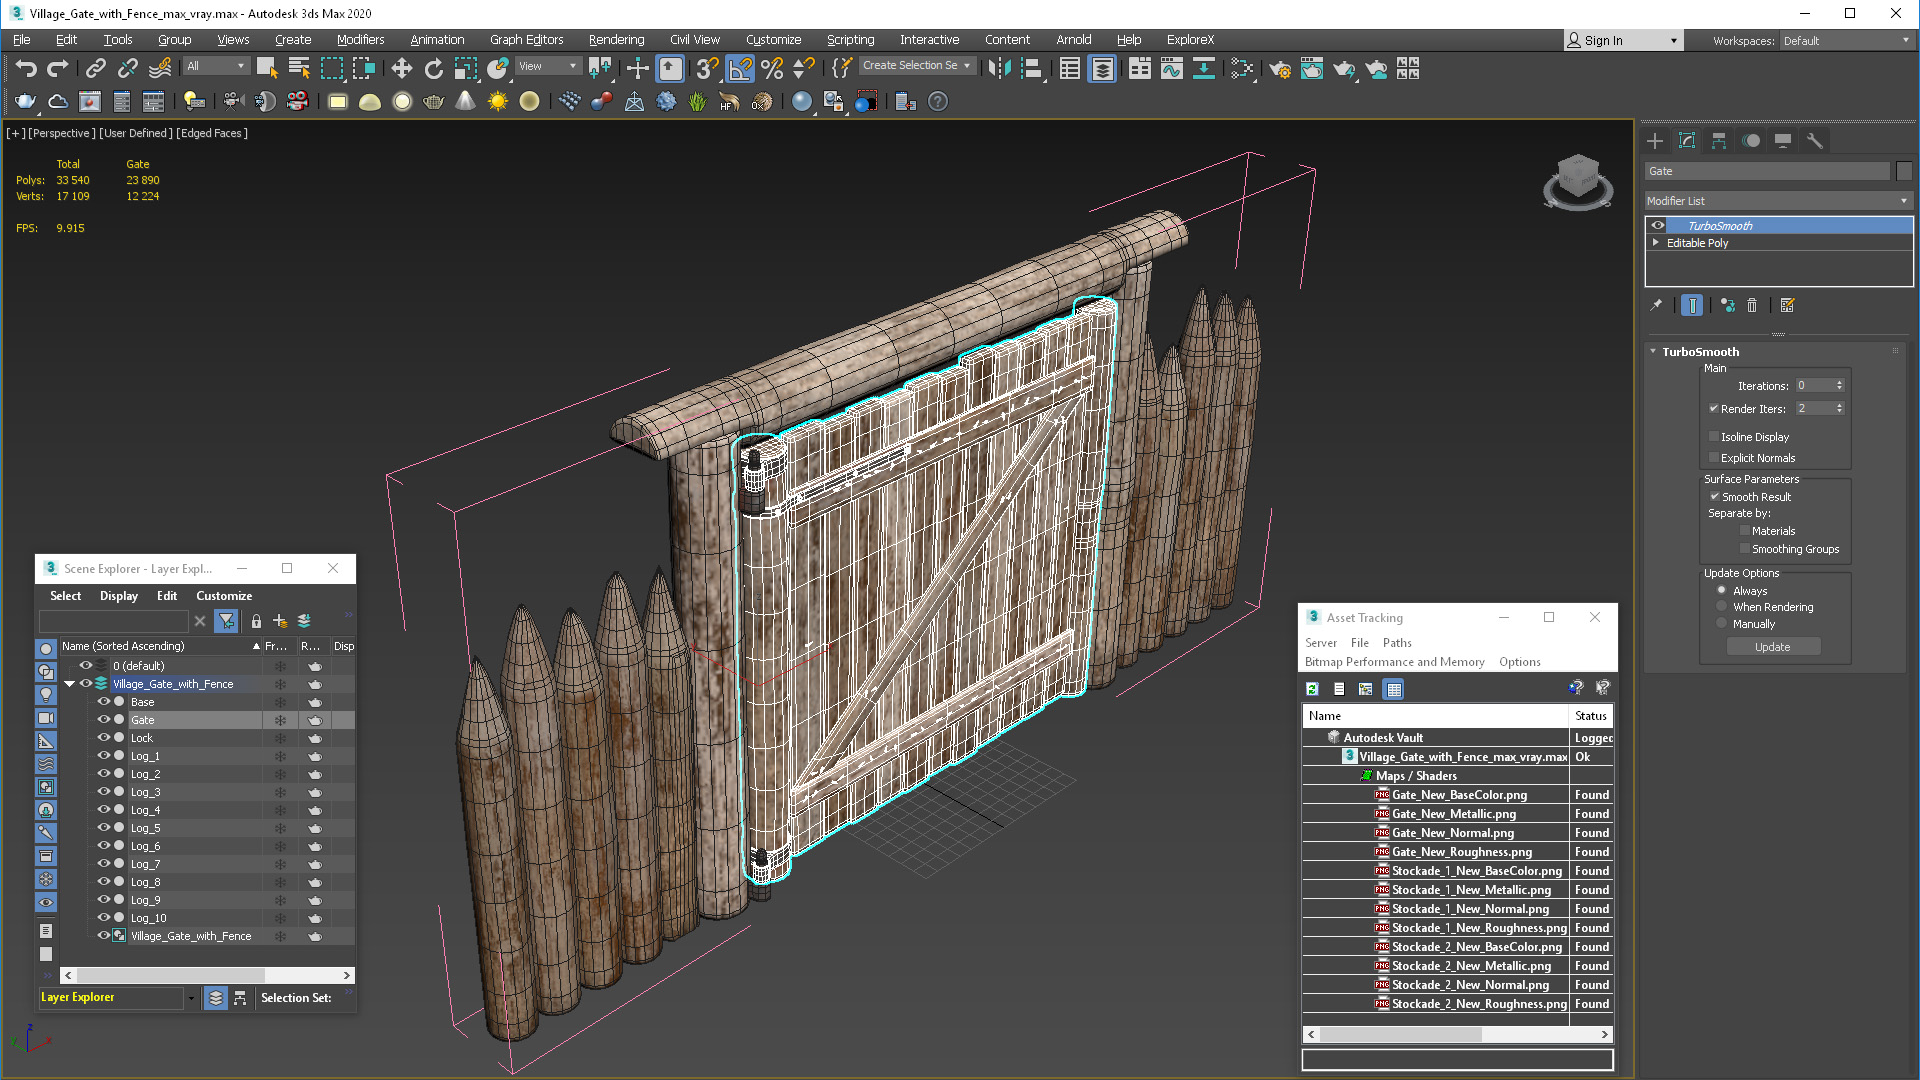Click the Select by Name icon
This screenshot has width=1920, height=1080.
[x=299, y=68]
